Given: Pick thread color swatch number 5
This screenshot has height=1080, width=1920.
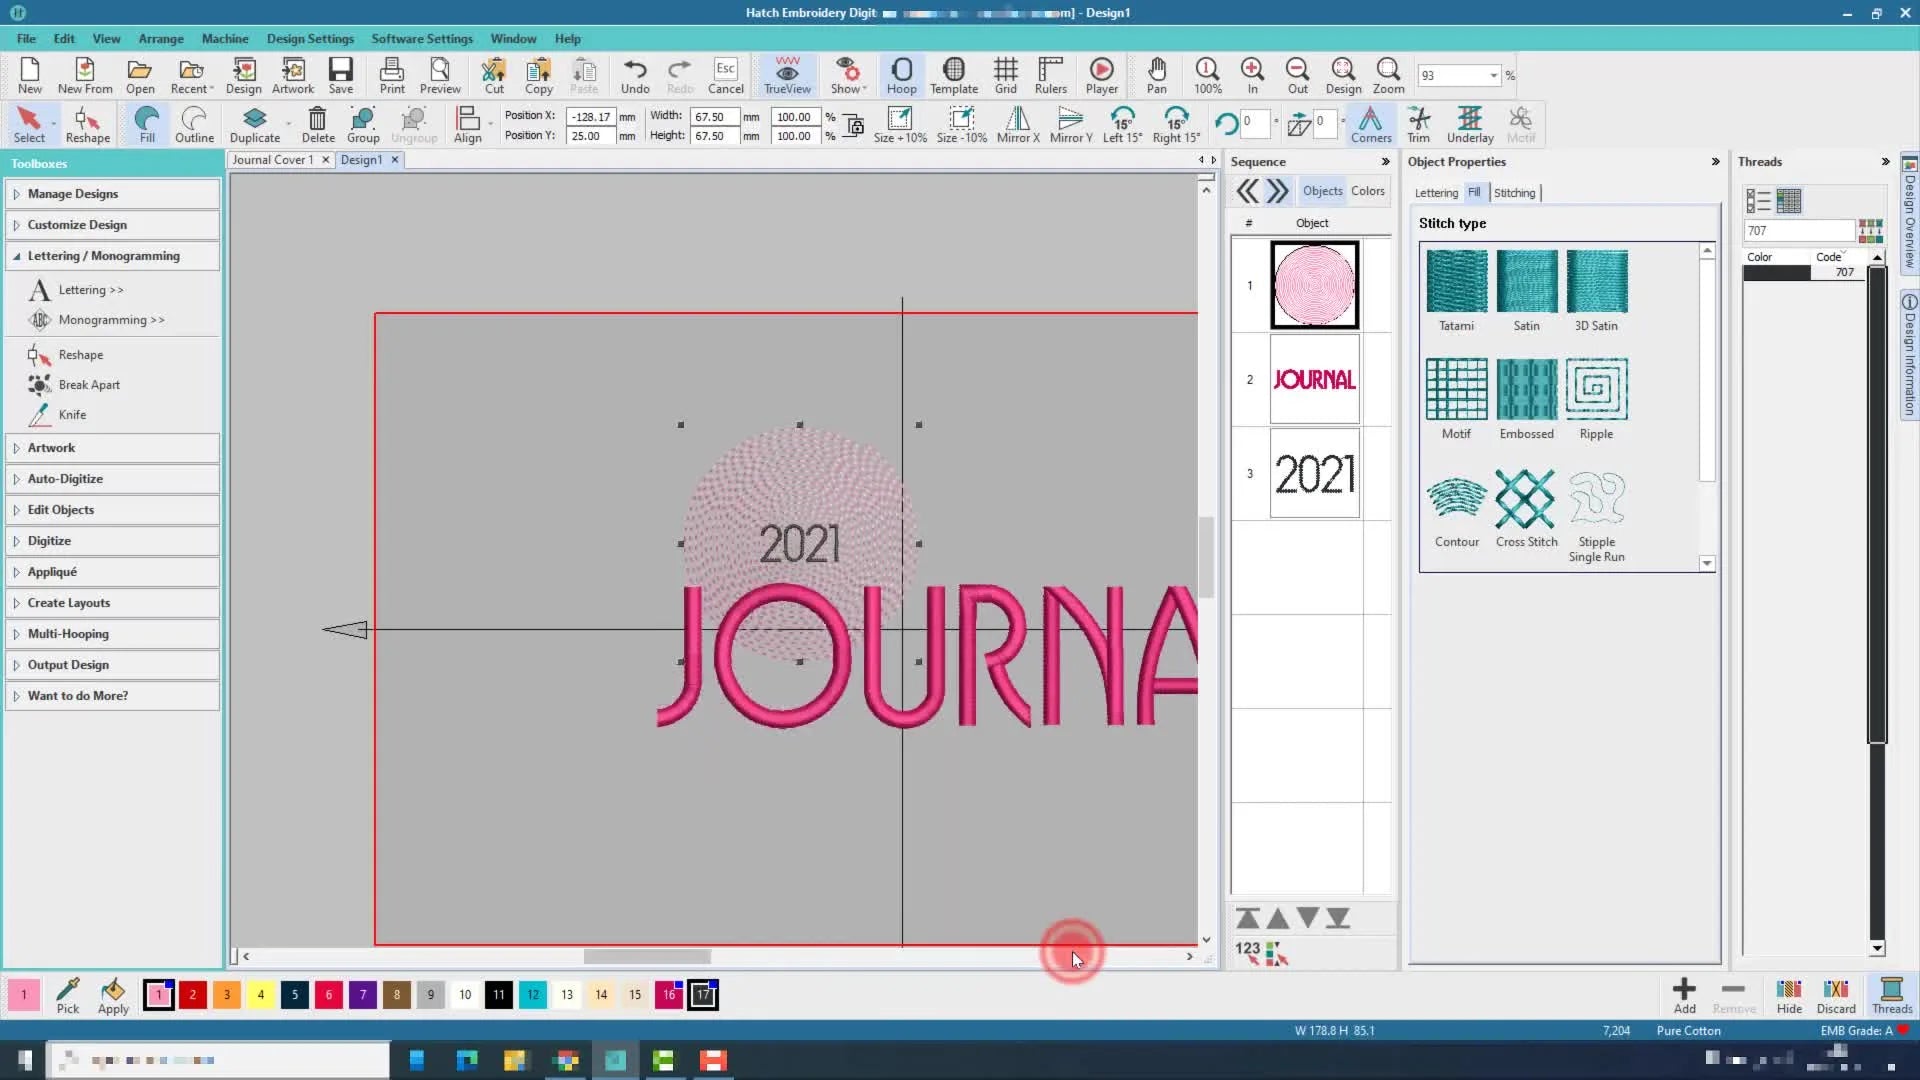Looking at the screenshot, I should click(294, 995).
